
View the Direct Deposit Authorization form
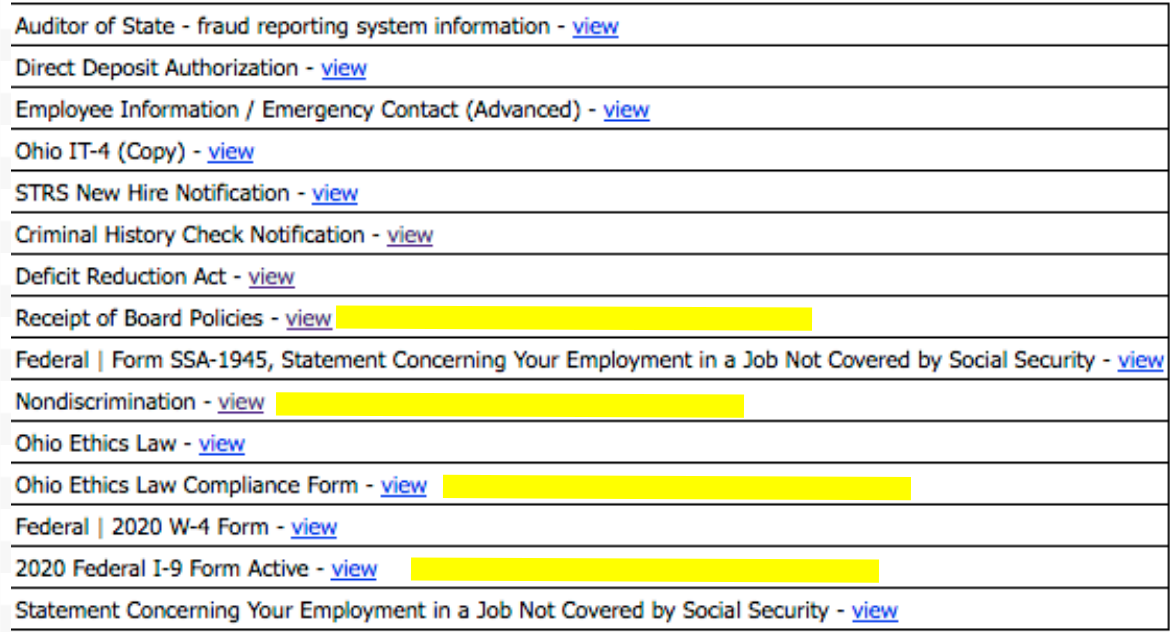pyautogui.click(x=343, y=69)
